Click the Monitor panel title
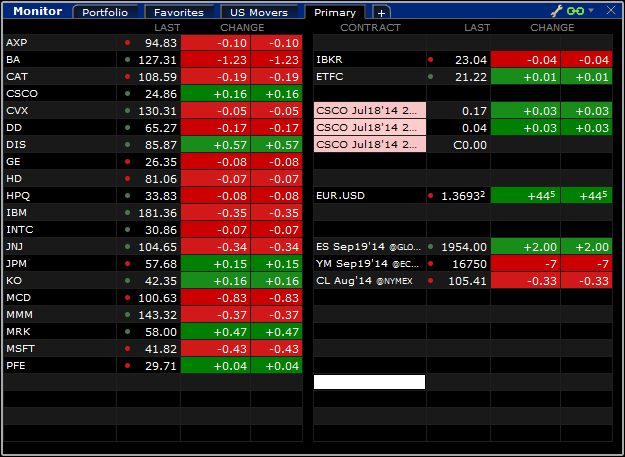625x457 pixels. click(37, 11)
